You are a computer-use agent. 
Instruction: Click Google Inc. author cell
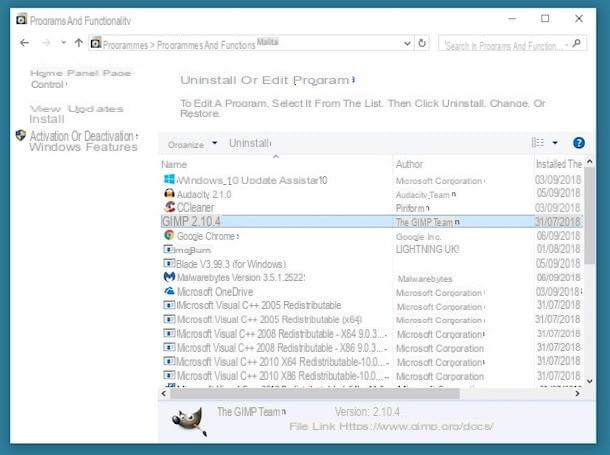tap(419, 237)
